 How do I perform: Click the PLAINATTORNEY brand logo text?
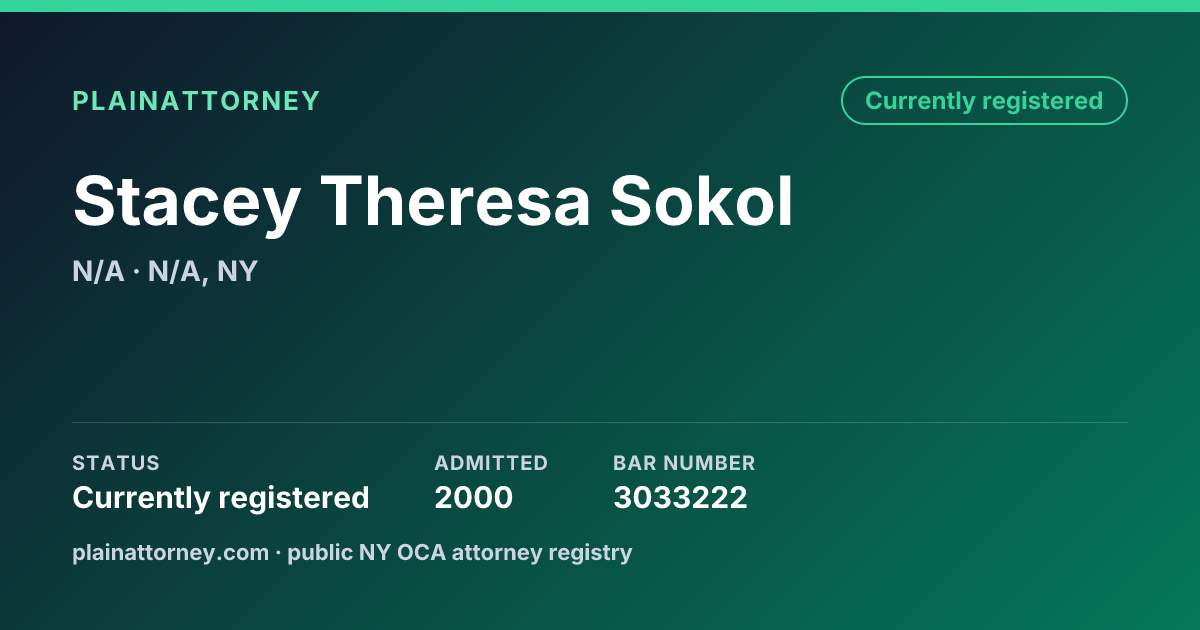(196, 101)
